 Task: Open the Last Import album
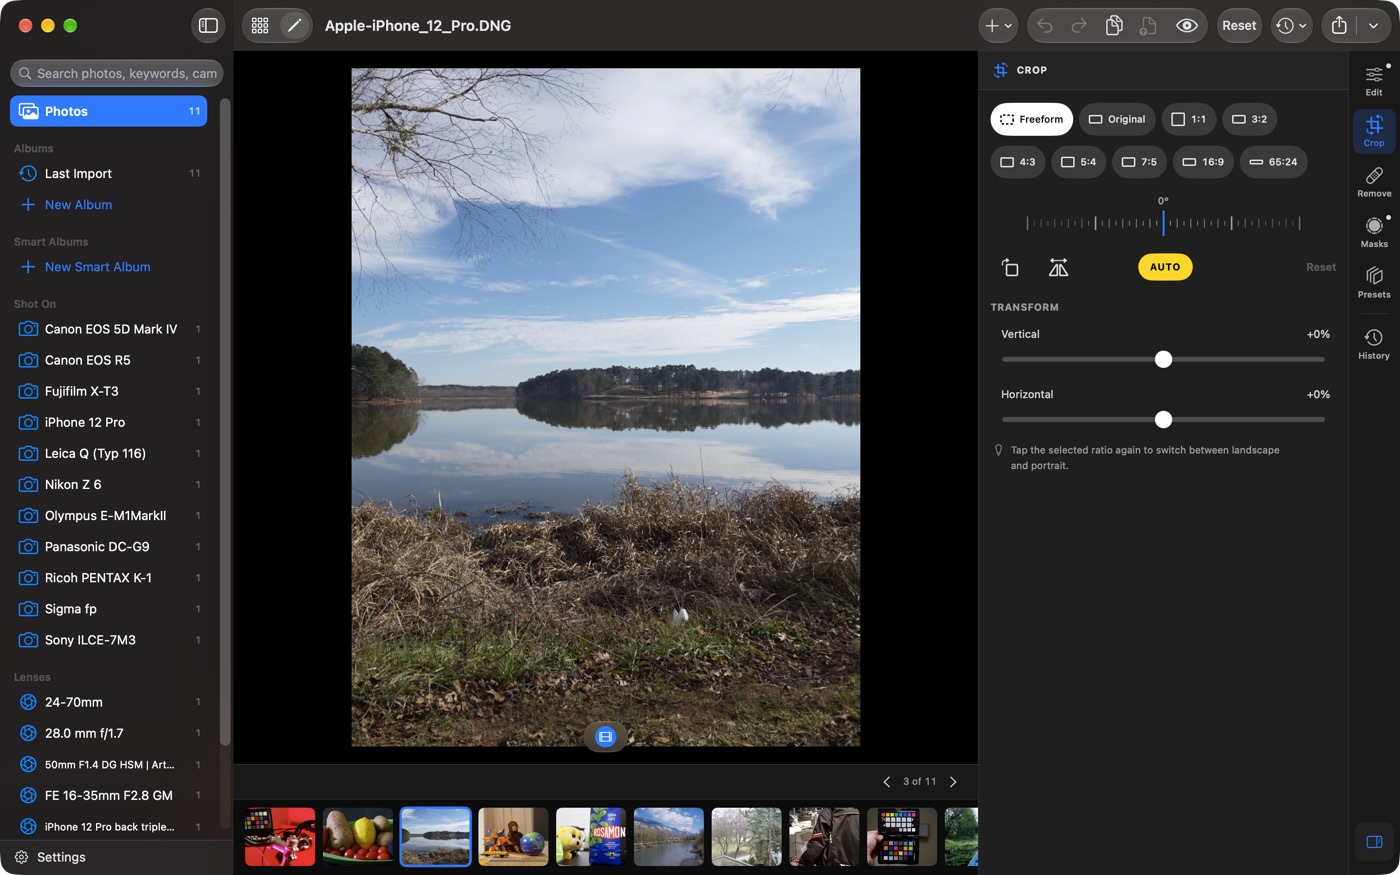[109, 173]
